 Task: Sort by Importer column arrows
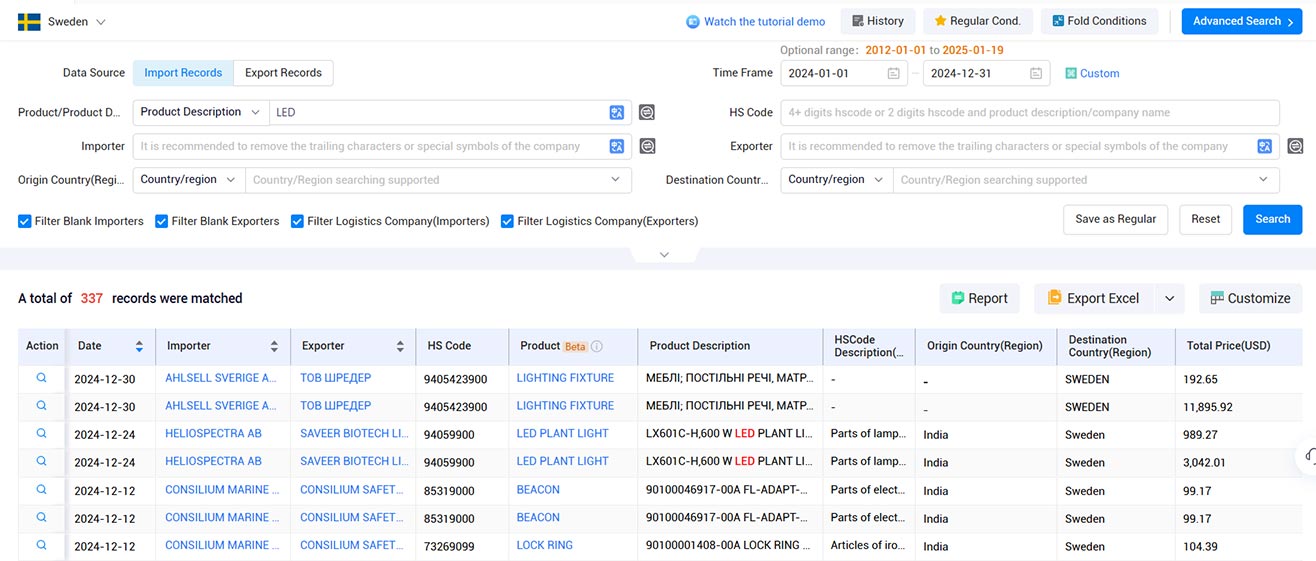(x=274, y=346)
